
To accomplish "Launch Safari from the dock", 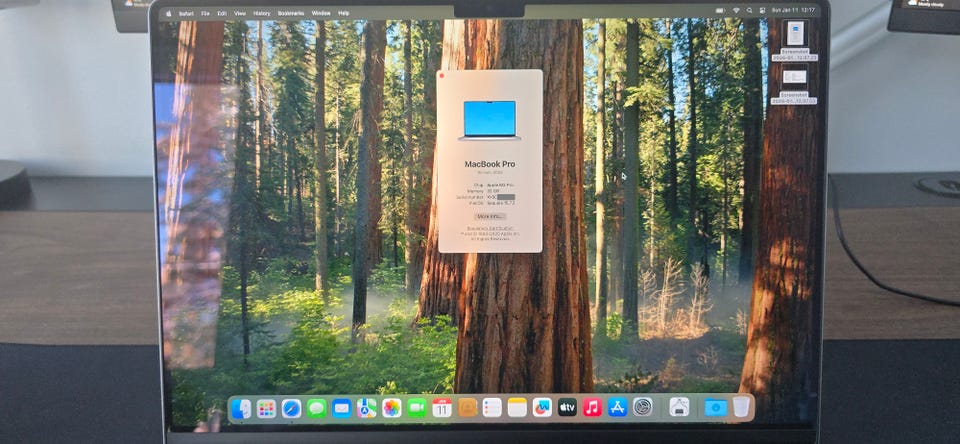I will pos(291,408).
